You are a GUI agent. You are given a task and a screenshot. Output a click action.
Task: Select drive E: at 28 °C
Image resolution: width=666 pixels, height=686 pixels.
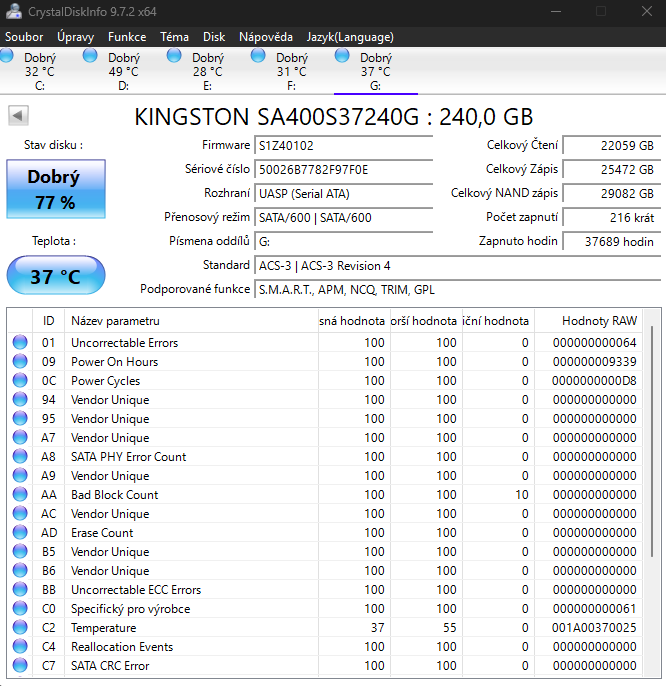[x=207, y=71]
